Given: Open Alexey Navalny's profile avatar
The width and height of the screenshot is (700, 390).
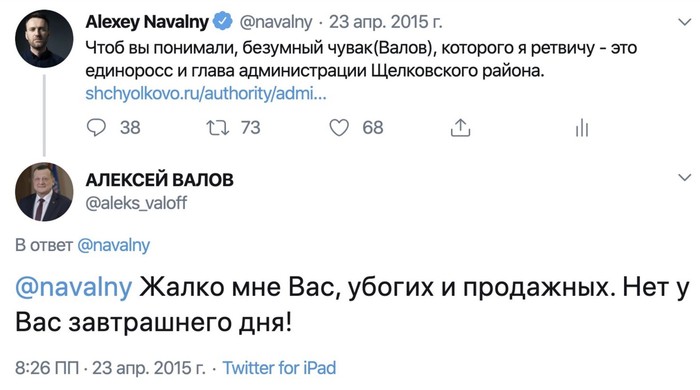Looking at the screenshot, I should pyautogui.click(x=44, y=39).
